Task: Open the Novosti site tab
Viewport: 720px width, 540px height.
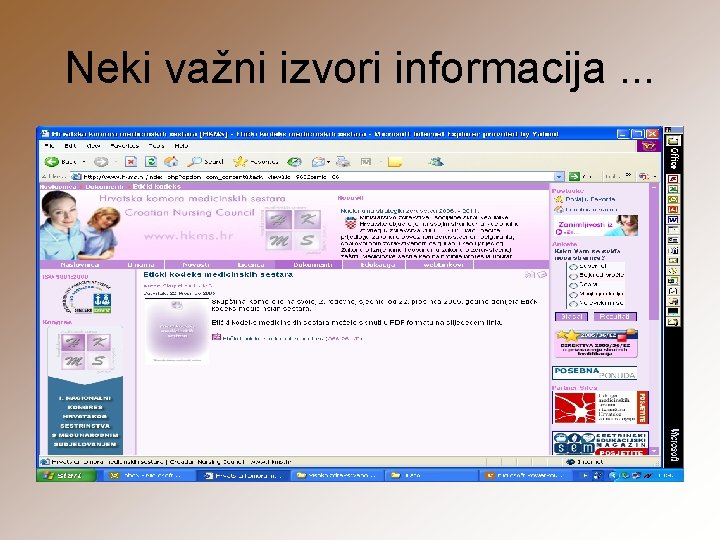Action: 196,265
